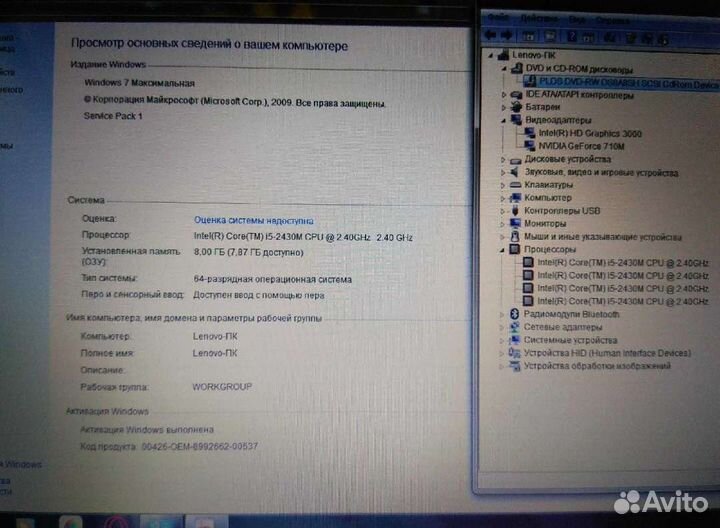Click the Системные устройства icon
720x528 pixels.
pos(514,340)
